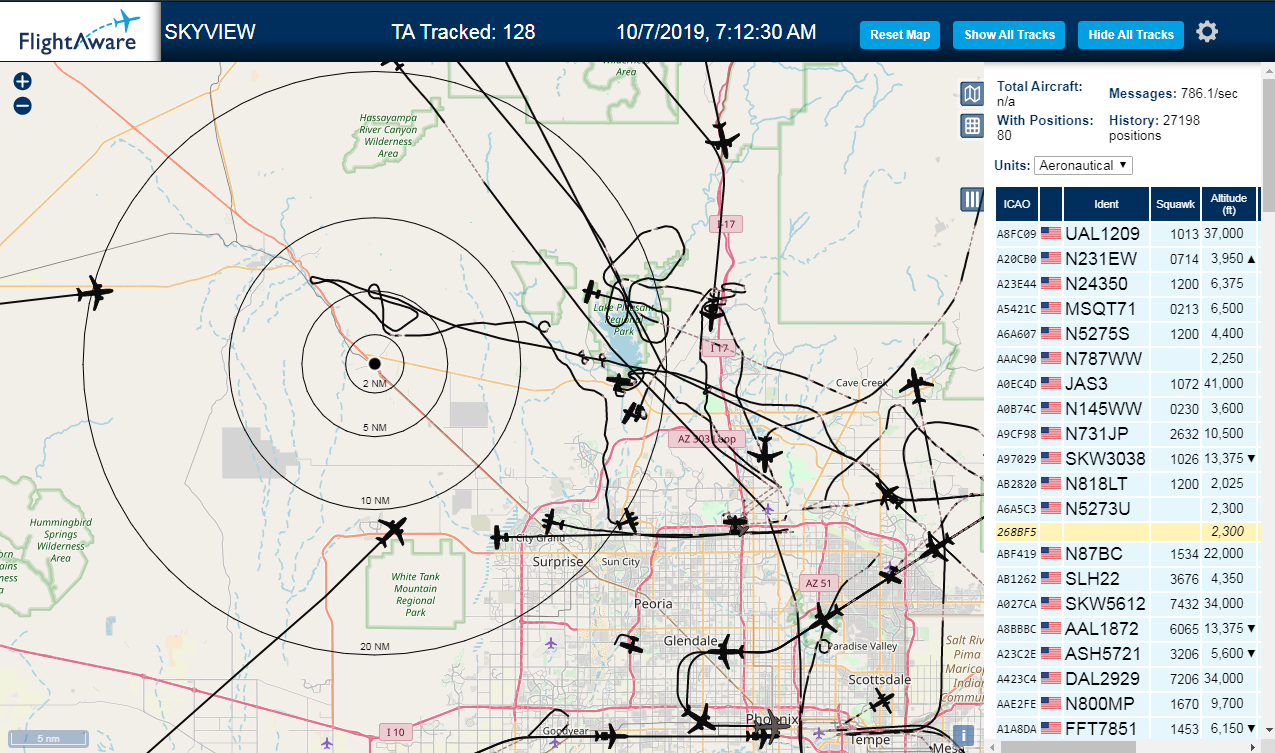Image resolution: width=1275 pixels, height=753 pixels.
Task: Select aircraft icon left of Glendale label
Action: coord(631,643)
